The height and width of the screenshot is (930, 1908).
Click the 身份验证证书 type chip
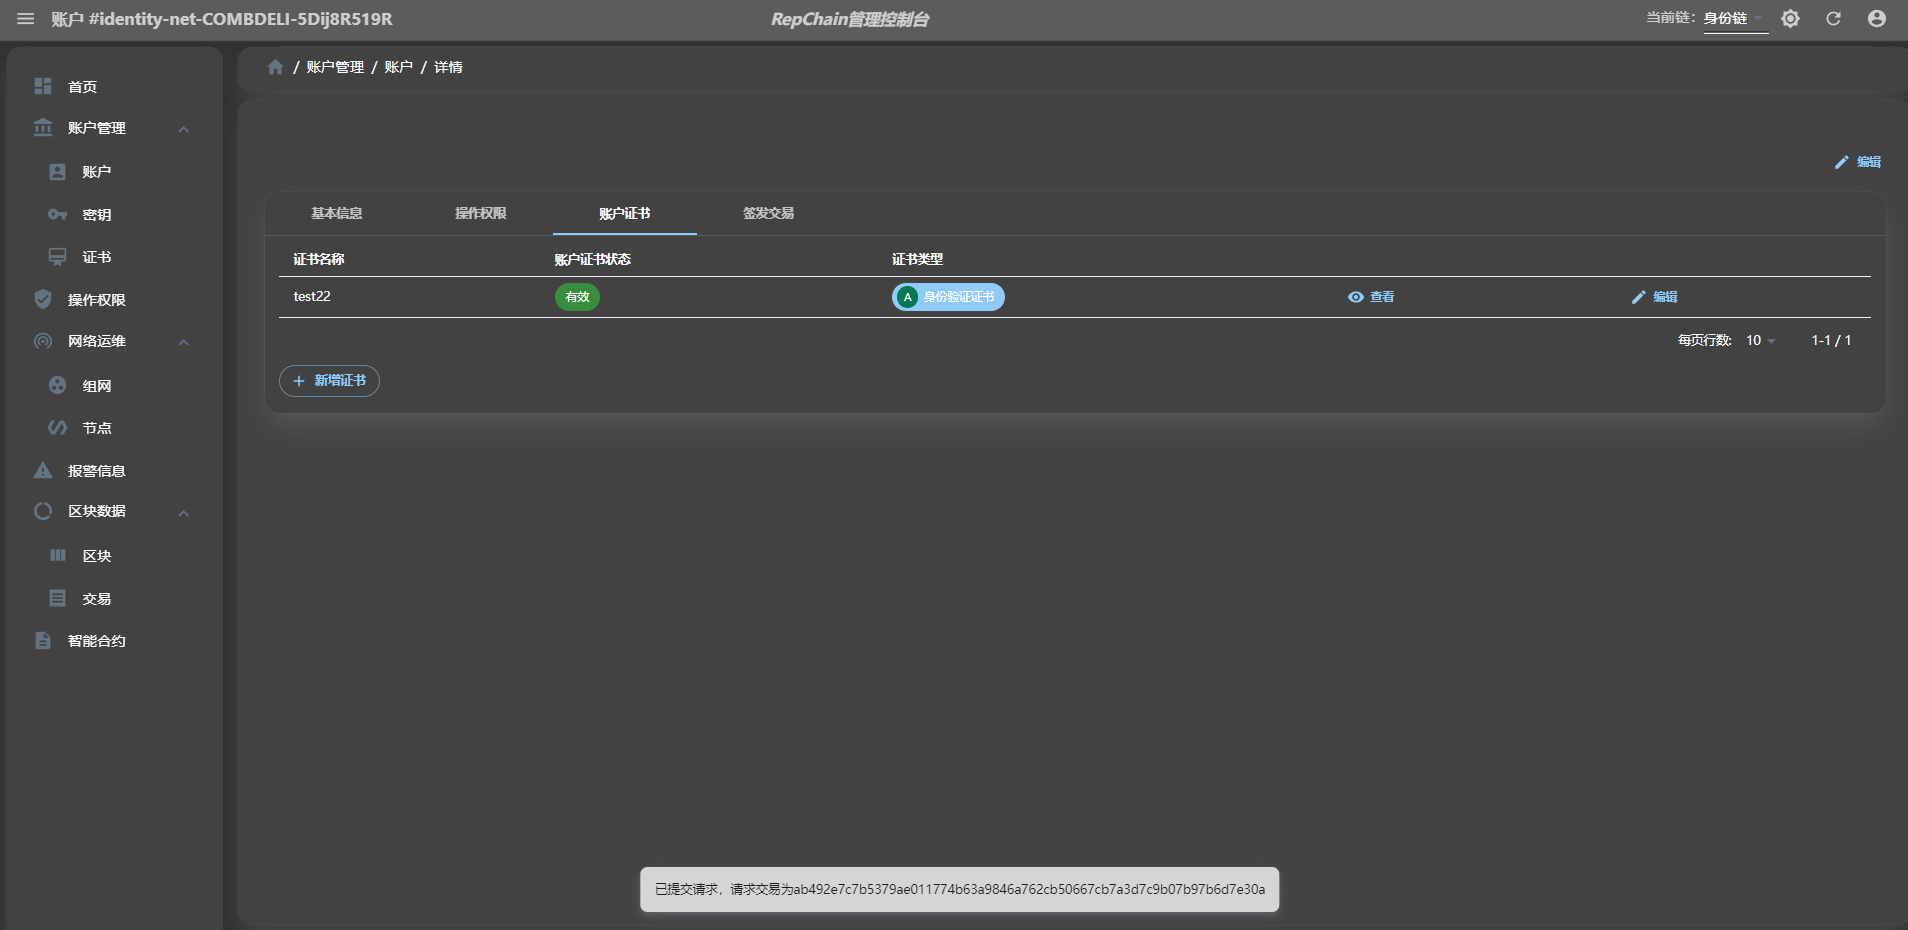pos(948,297)
